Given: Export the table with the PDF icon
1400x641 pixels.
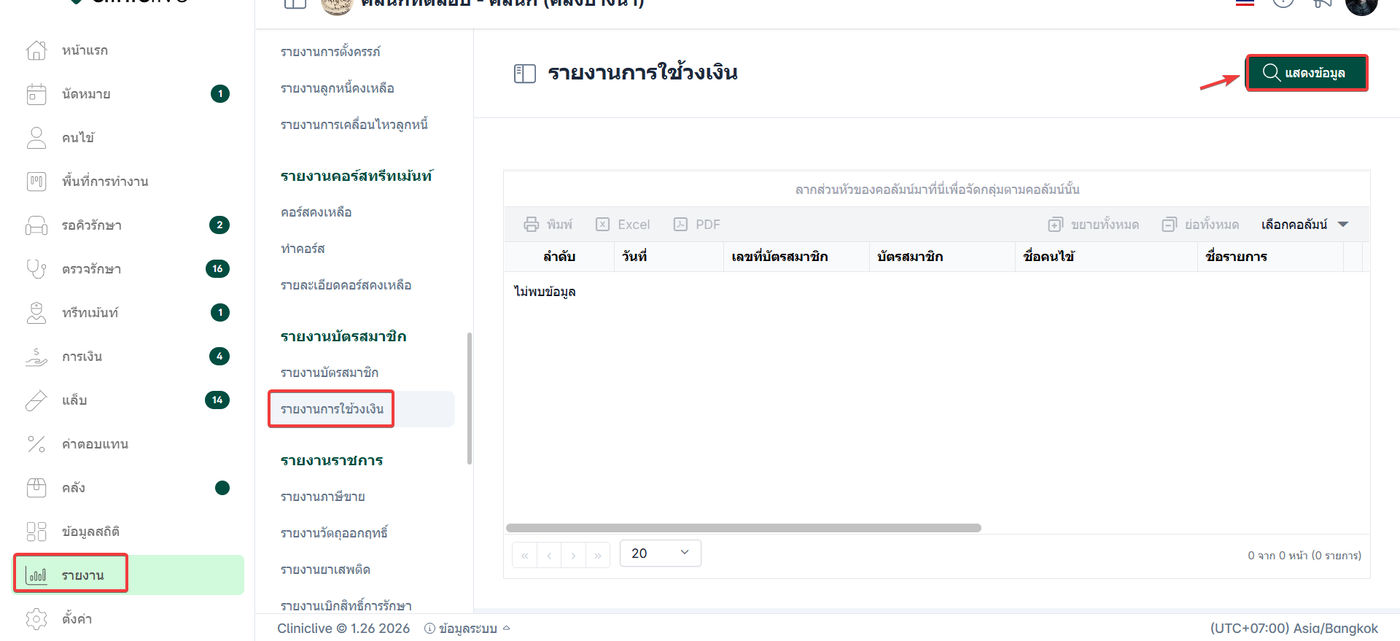Looking at the screenshot, I should coord(681,225).
